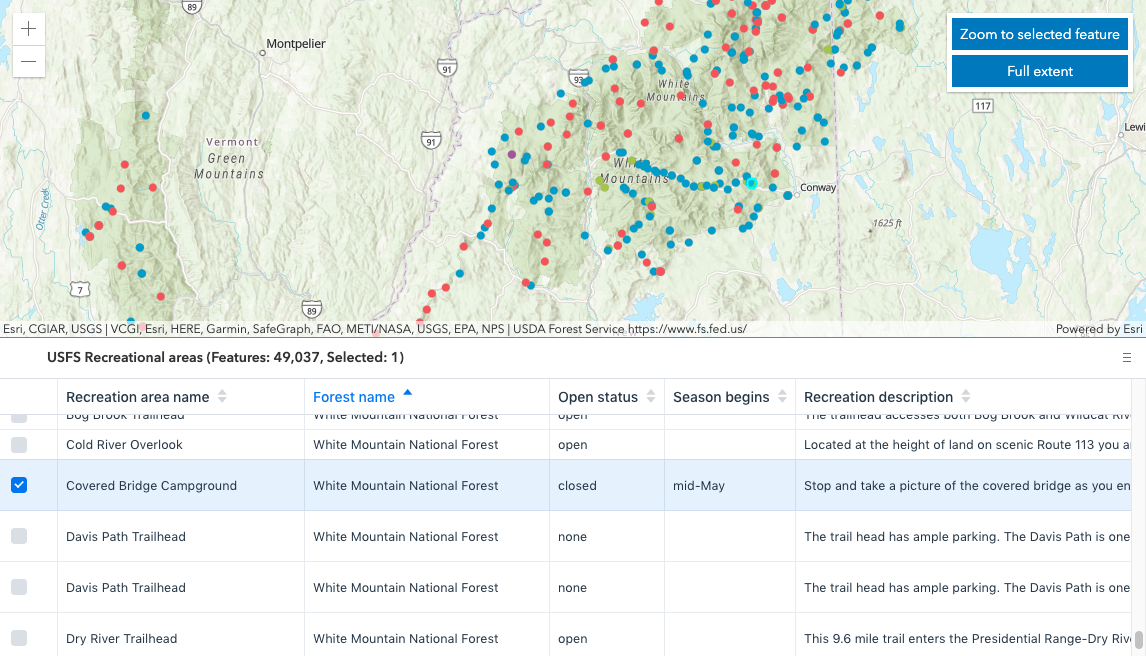Select the purple map point on the map
The width and height of the screenshot is (1146, 656).
[x=512, y=155]
